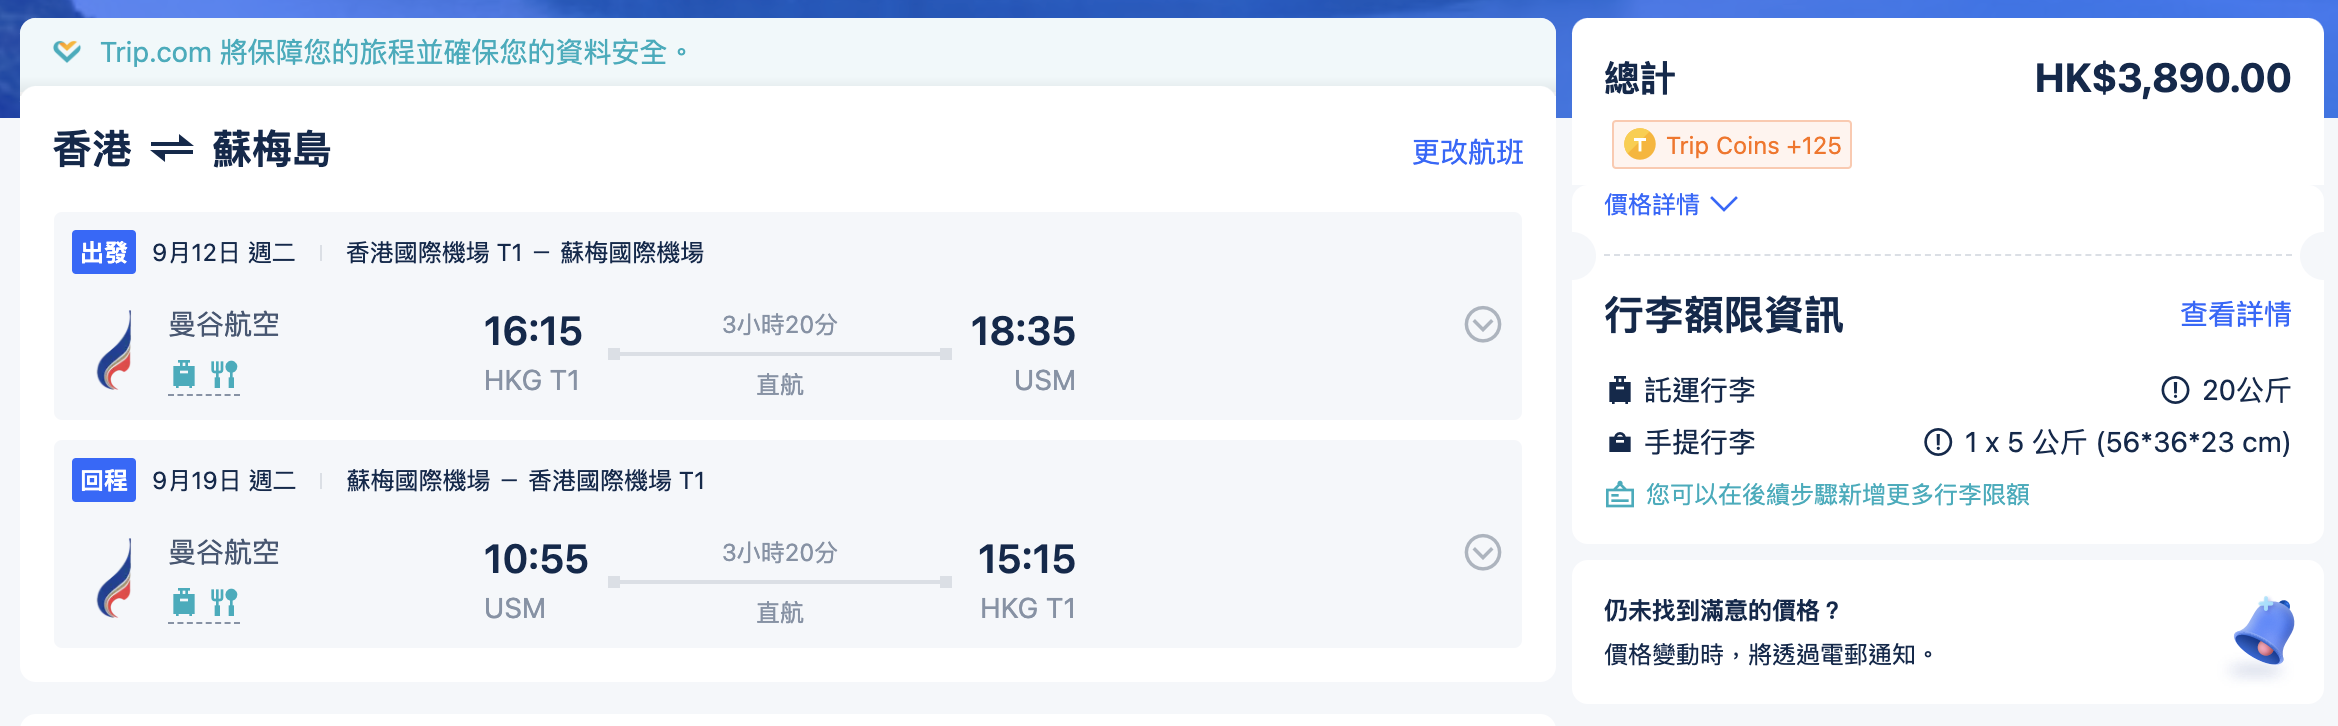Click the Trip Coins +125 badge

pos(1732,145)
